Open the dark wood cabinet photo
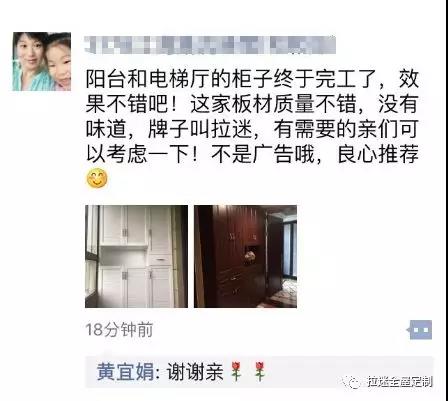Screen dimensions: 448x401 coord(245,256)
